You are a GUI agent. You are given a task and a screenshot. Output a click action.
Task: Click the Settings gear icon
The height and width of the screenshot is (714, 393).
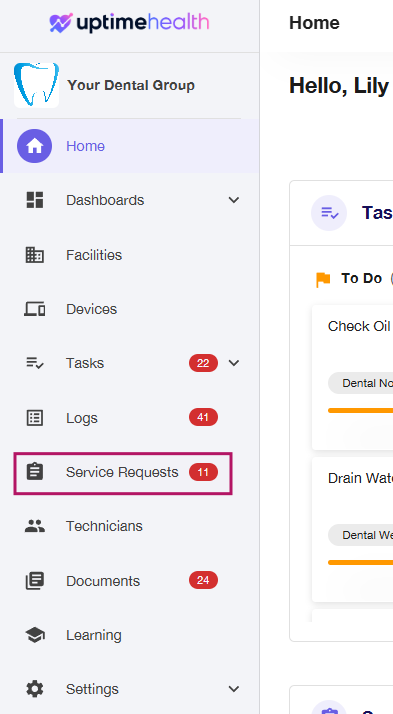(35, 689)
